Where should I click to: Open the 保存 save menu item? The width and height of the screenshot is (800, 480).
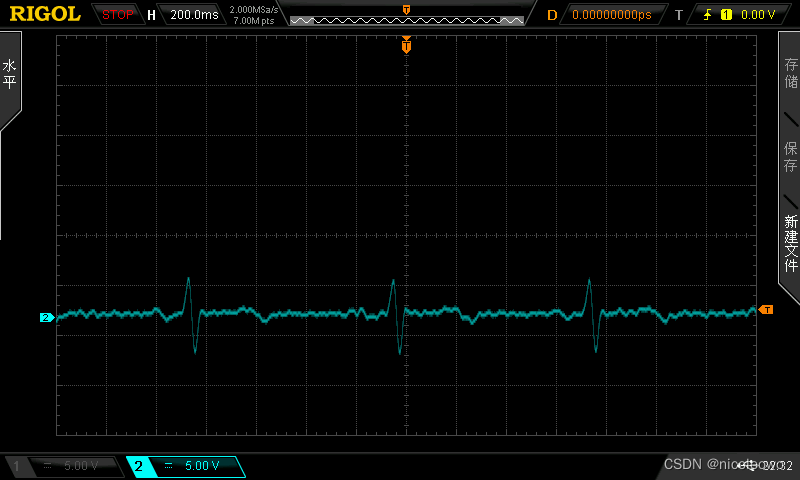point(791,157)
